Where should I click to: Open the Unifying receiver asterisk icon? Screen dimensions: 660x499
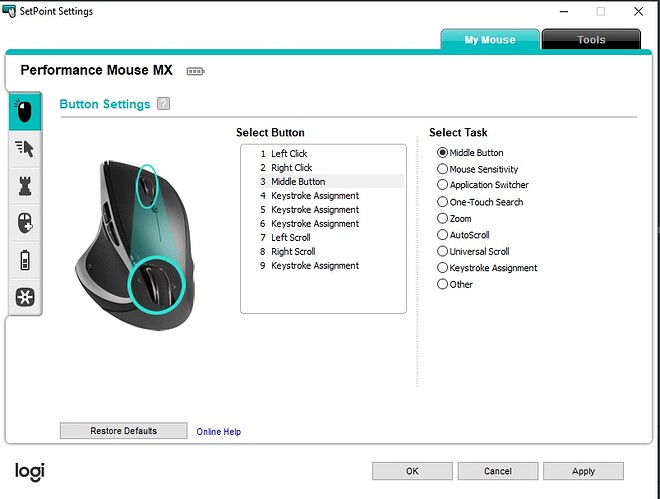[x=24, y=297]
